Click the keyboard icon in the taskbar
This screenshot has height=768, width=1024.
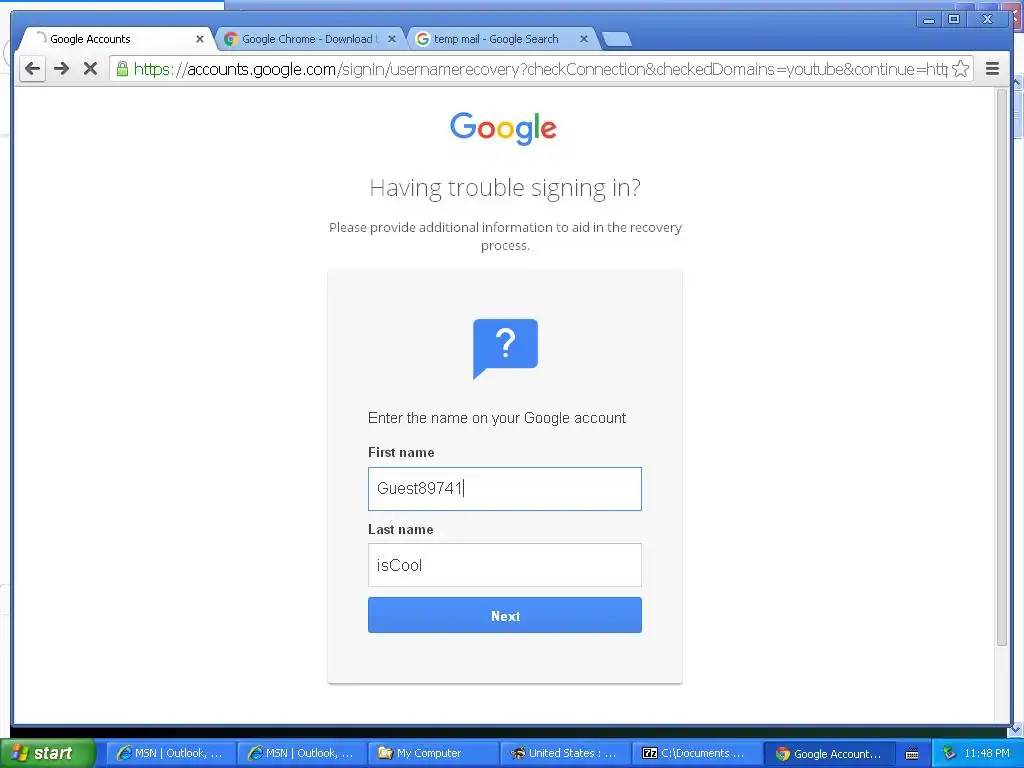click(x=912, y=754)
